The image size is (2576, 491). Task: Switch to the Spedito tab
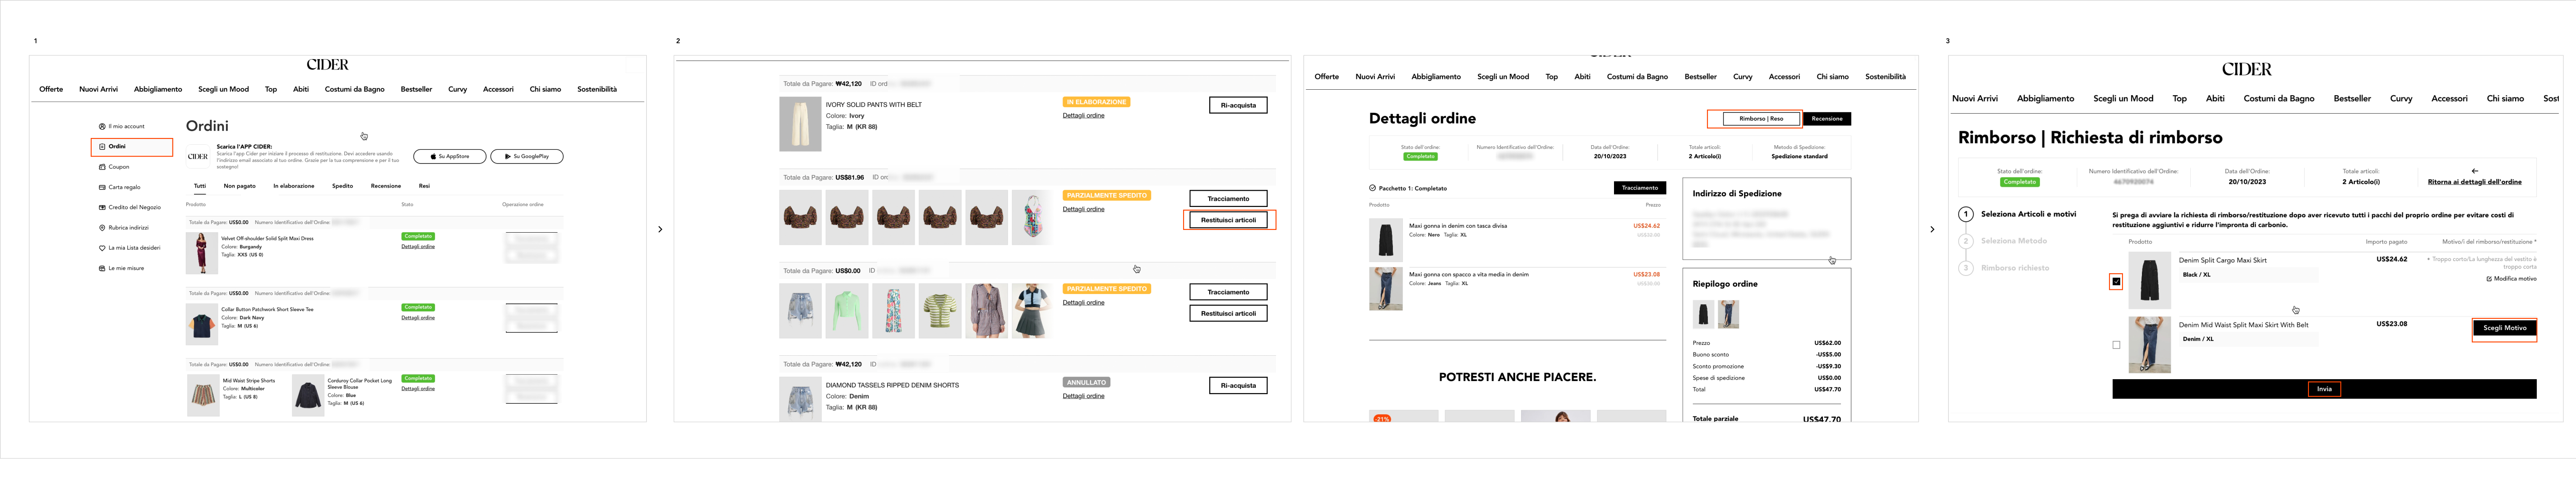tap(343, 186)
